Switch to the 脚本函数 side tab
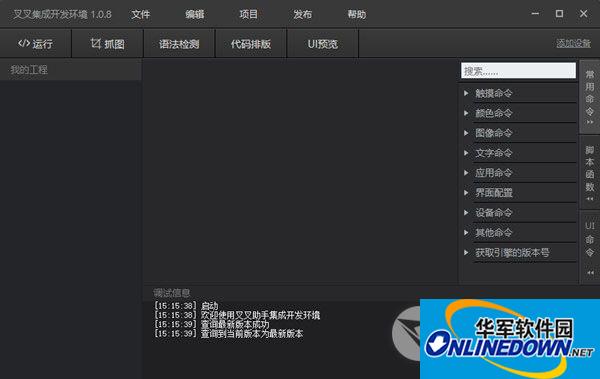The height and width of the screenshot is (379, 600). [x=590, y=172]
